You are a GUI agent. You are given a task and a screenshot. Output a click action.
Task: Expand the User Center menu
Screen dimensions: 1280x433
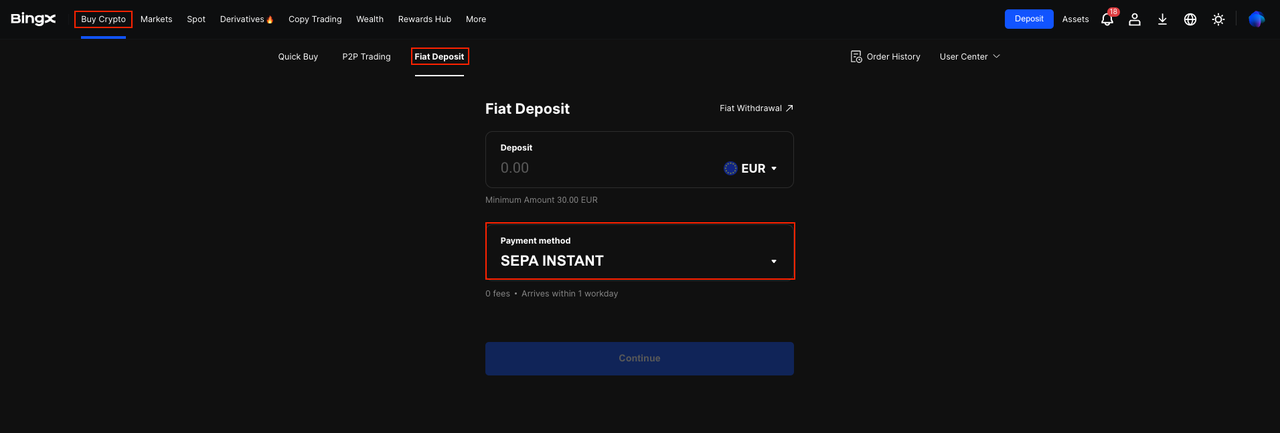(x=969, y=57)
